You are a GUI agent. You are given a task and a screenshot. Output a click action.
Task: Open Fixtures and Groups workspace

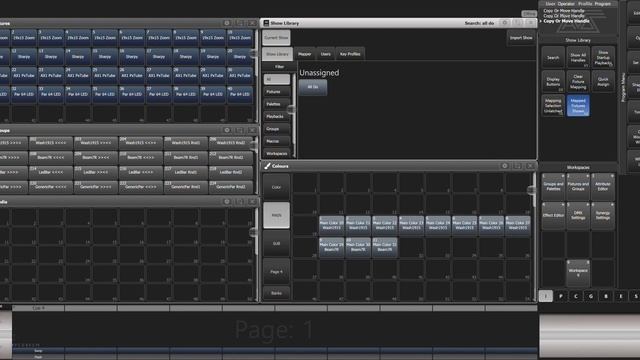coord(578,187)
